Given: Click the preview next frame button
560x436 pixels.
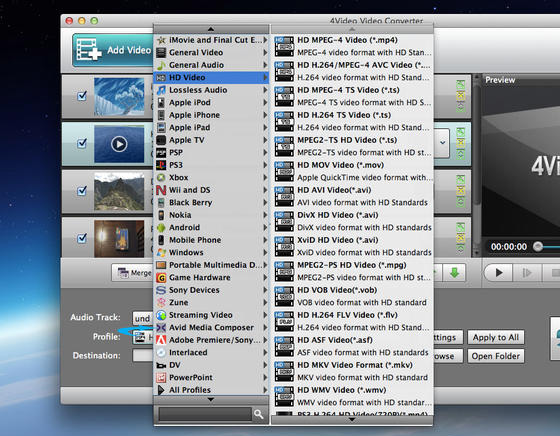Looking at the screenshot, I should point(527,273).
